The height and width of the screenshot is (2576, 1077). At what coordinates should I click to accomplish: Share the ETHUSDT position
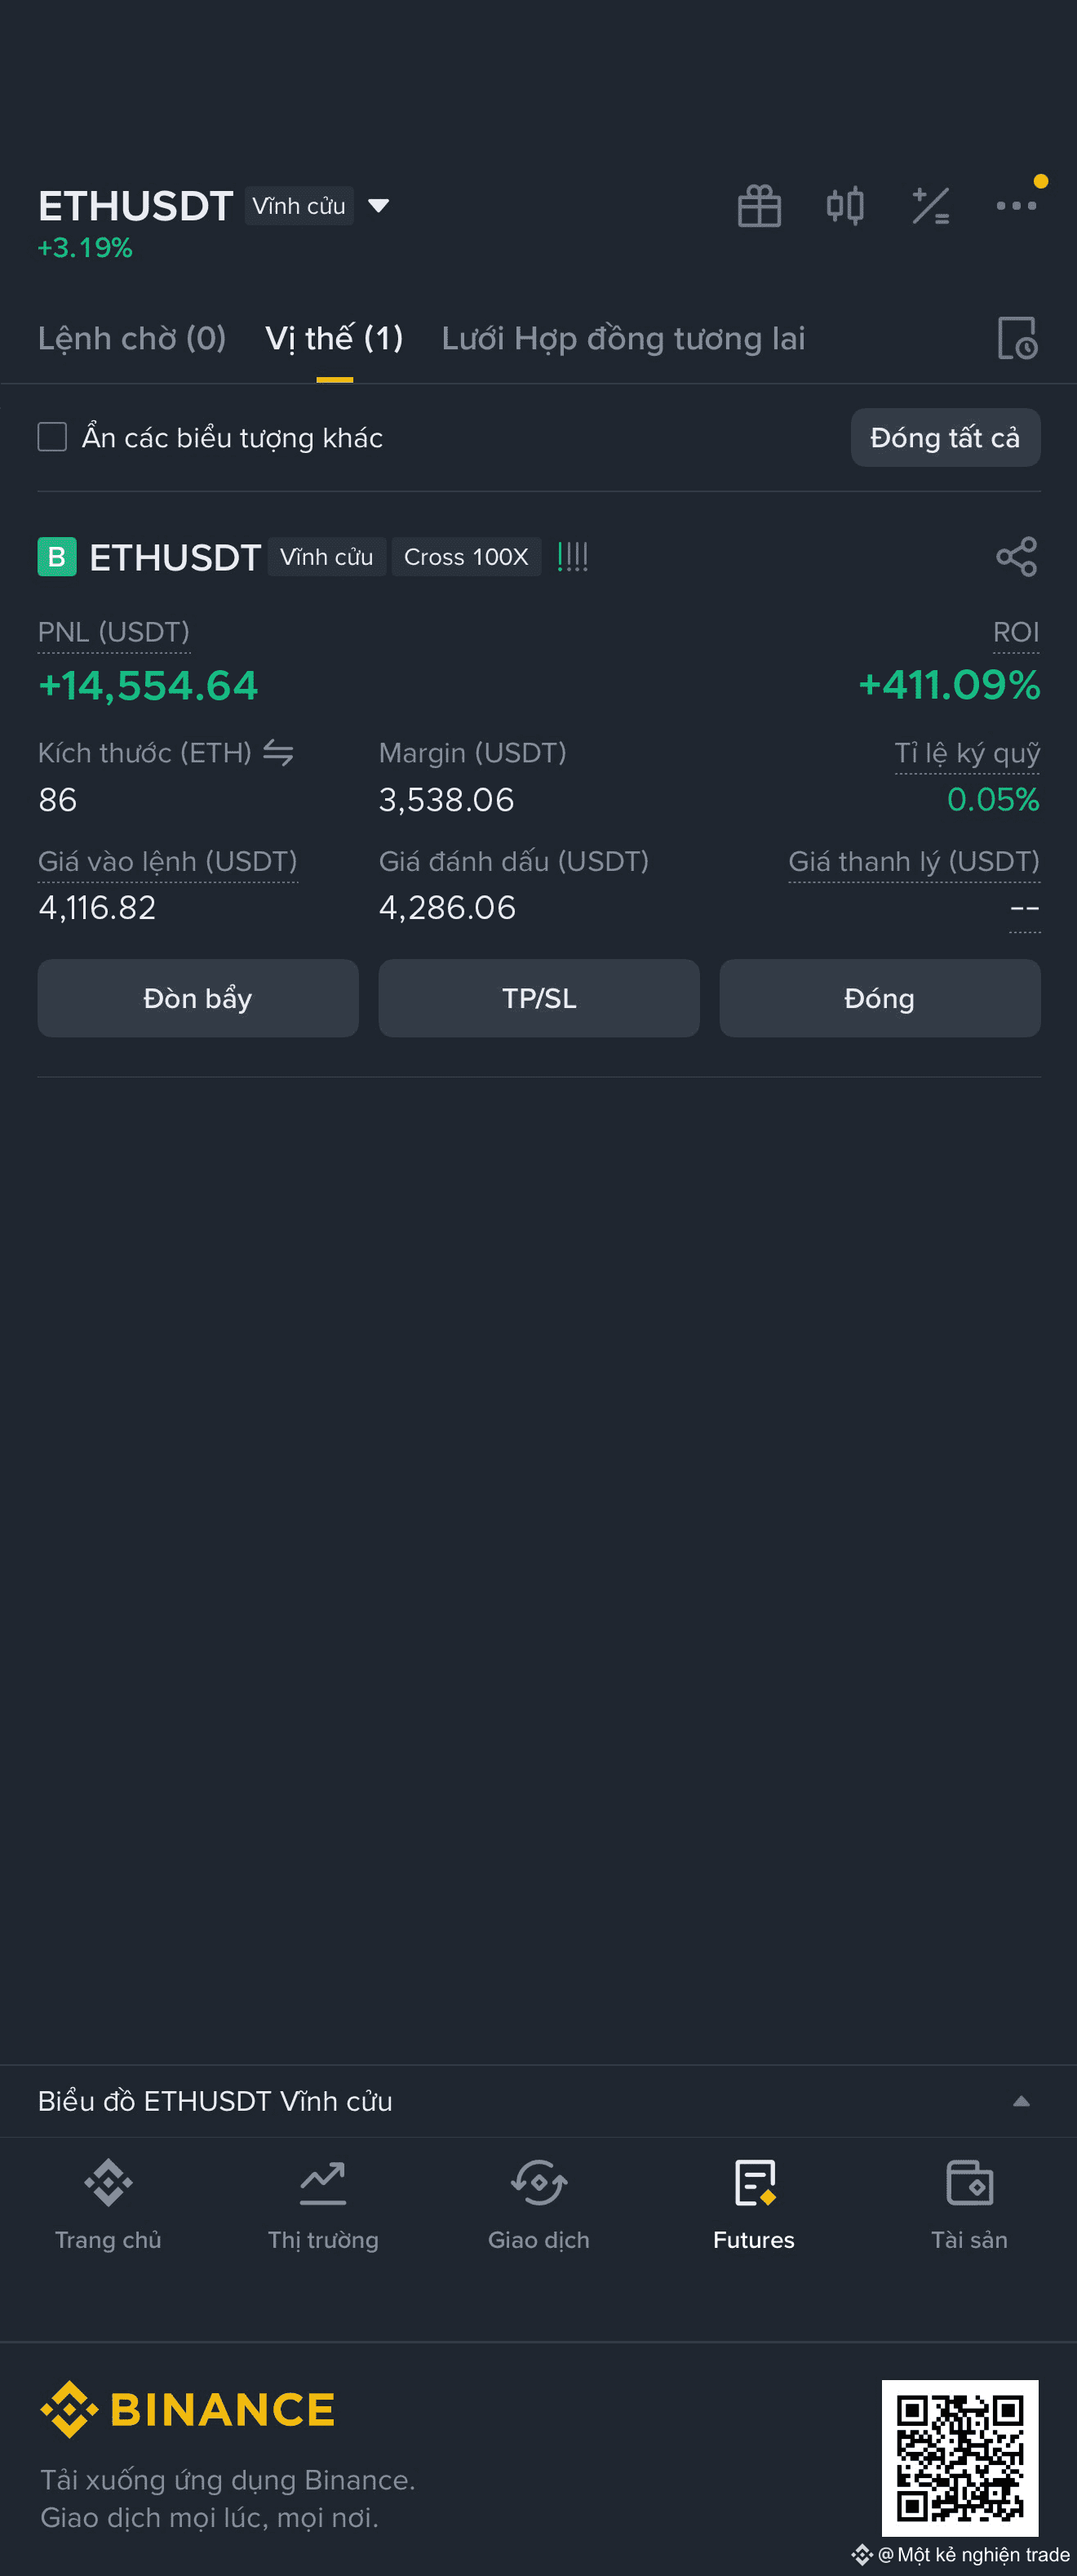tap(1016, 557)
